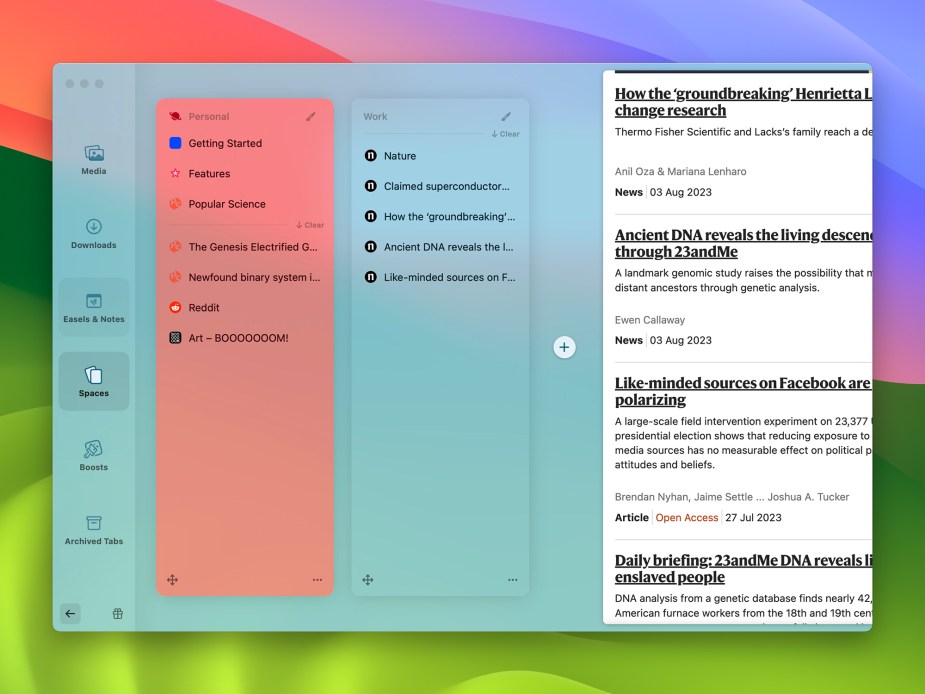Select the Reddit tab in Personal
This screenshot has width=925, height=694.
[204, 308]
